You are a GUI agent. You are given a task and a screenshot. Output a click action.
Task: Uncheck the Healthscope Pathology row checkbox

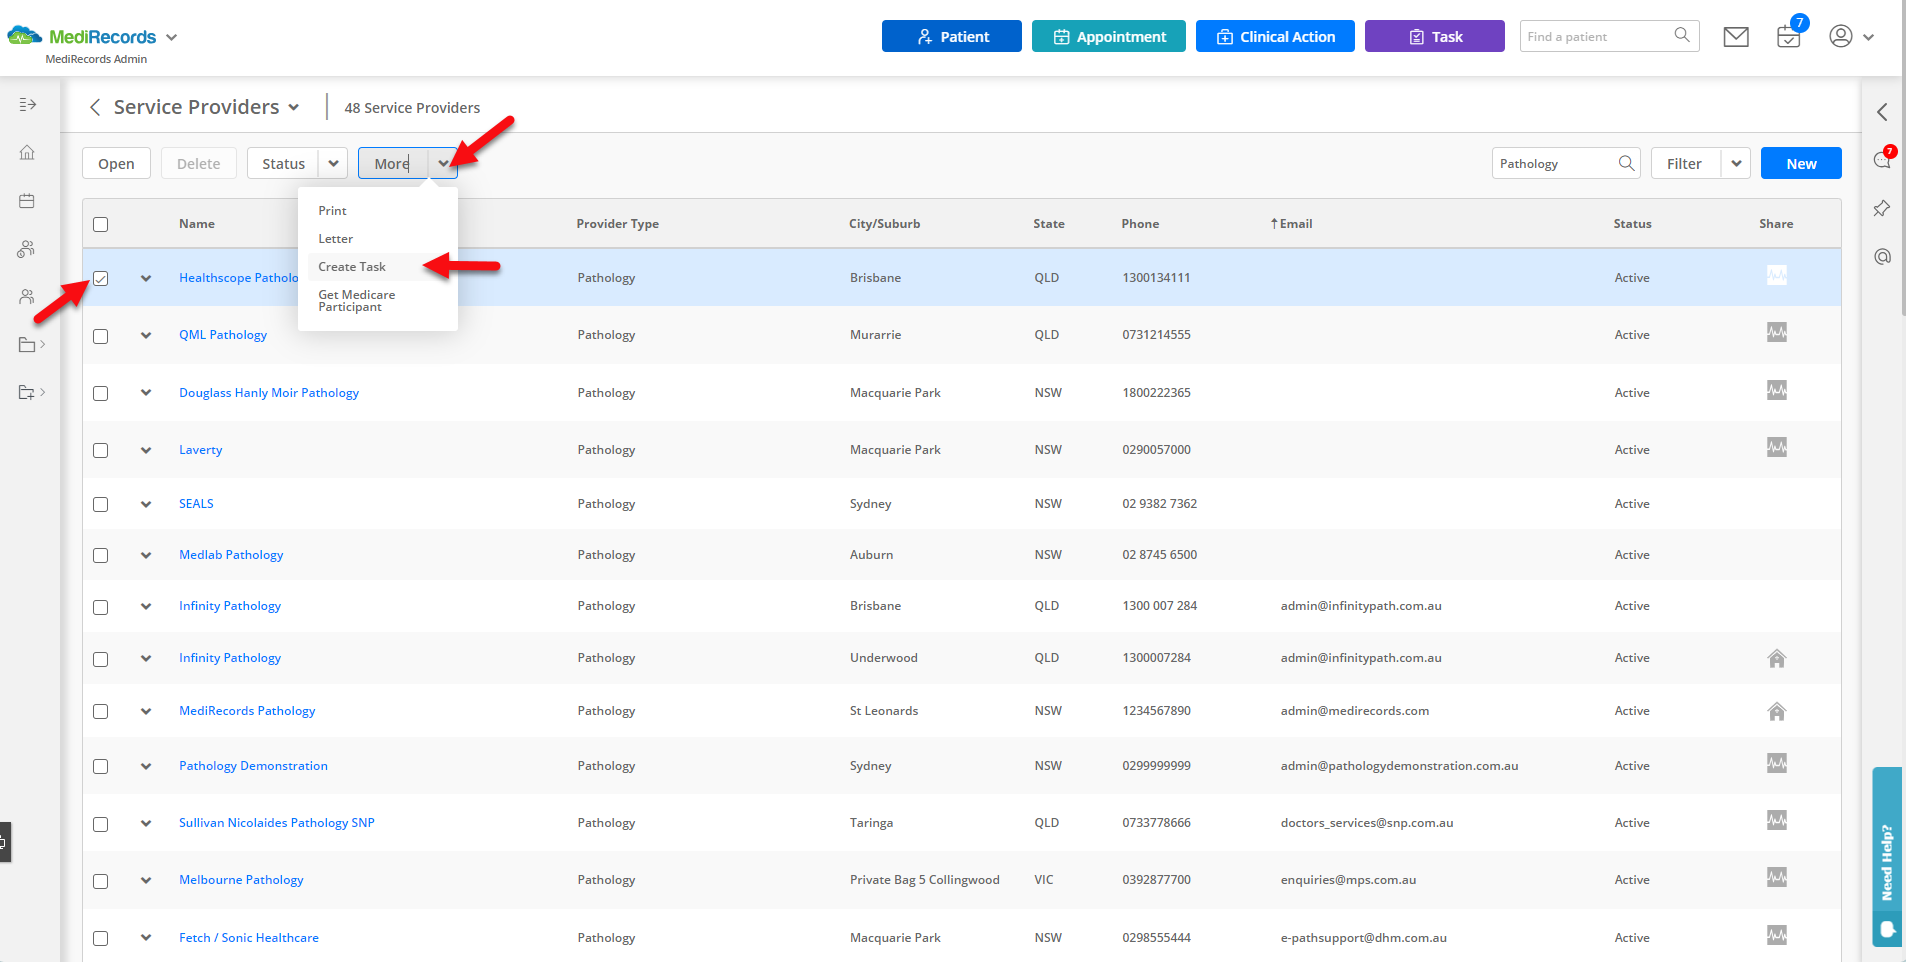coord(101,278)
